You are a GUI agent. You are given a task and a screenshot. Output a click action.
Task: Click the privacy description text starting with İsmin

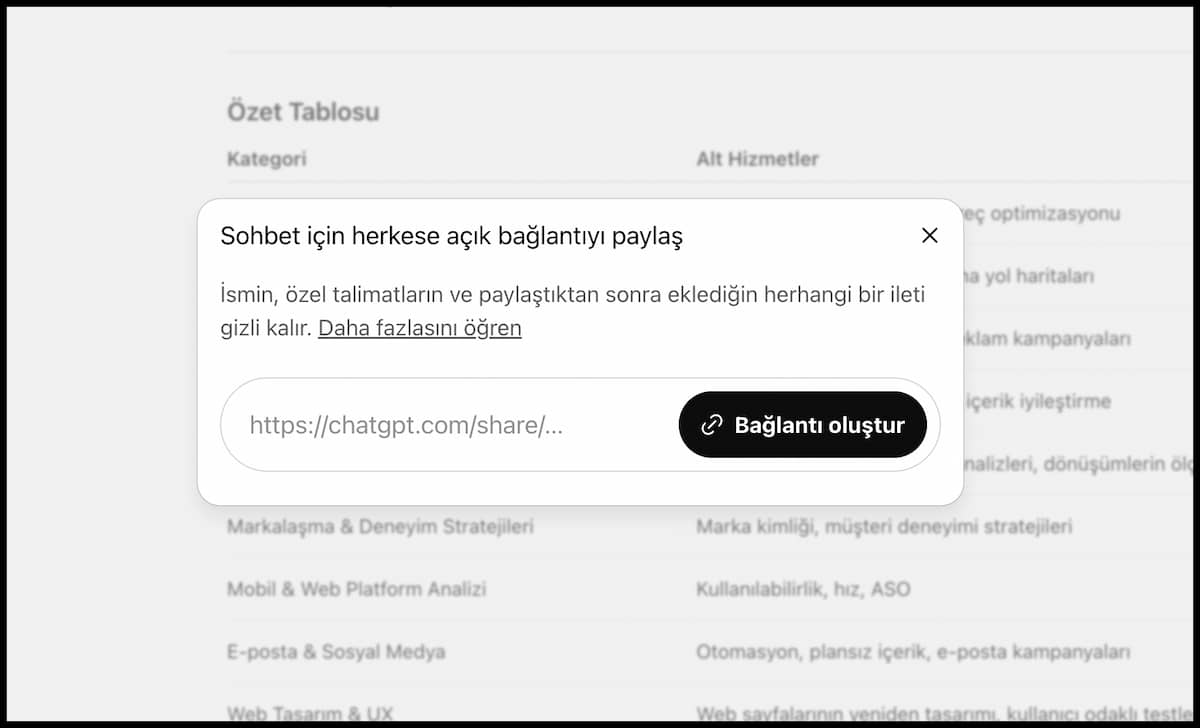[x=572, y=296]
